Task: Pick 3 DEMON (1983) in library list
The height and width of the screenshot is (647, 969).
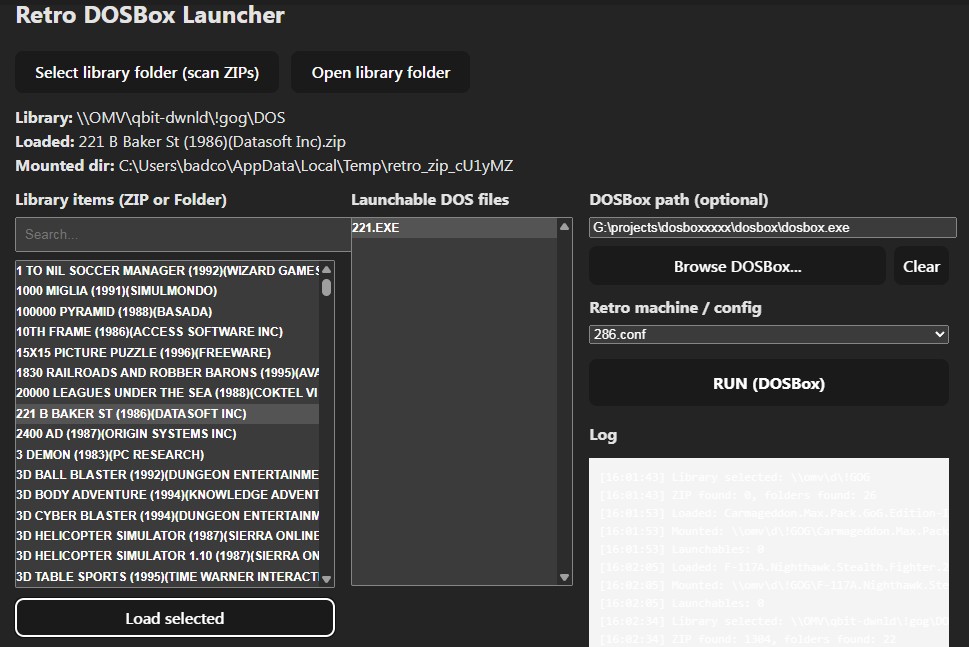Action: pyautogui.click(x=110, y=454)
